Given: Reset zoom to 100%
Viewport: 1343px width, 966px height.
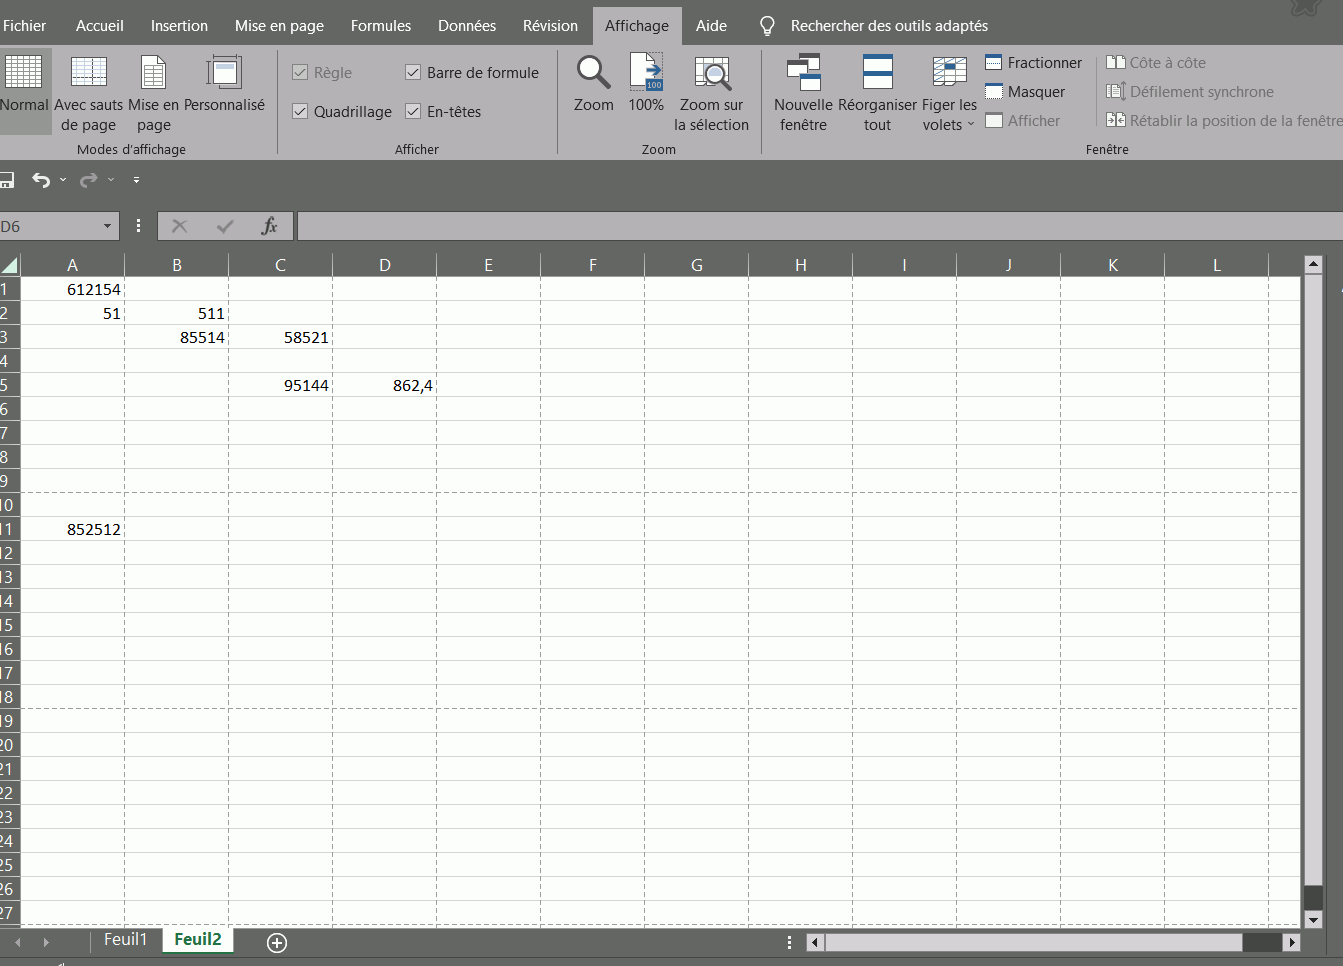Looking at the screenshot, I should coord(646,84).
